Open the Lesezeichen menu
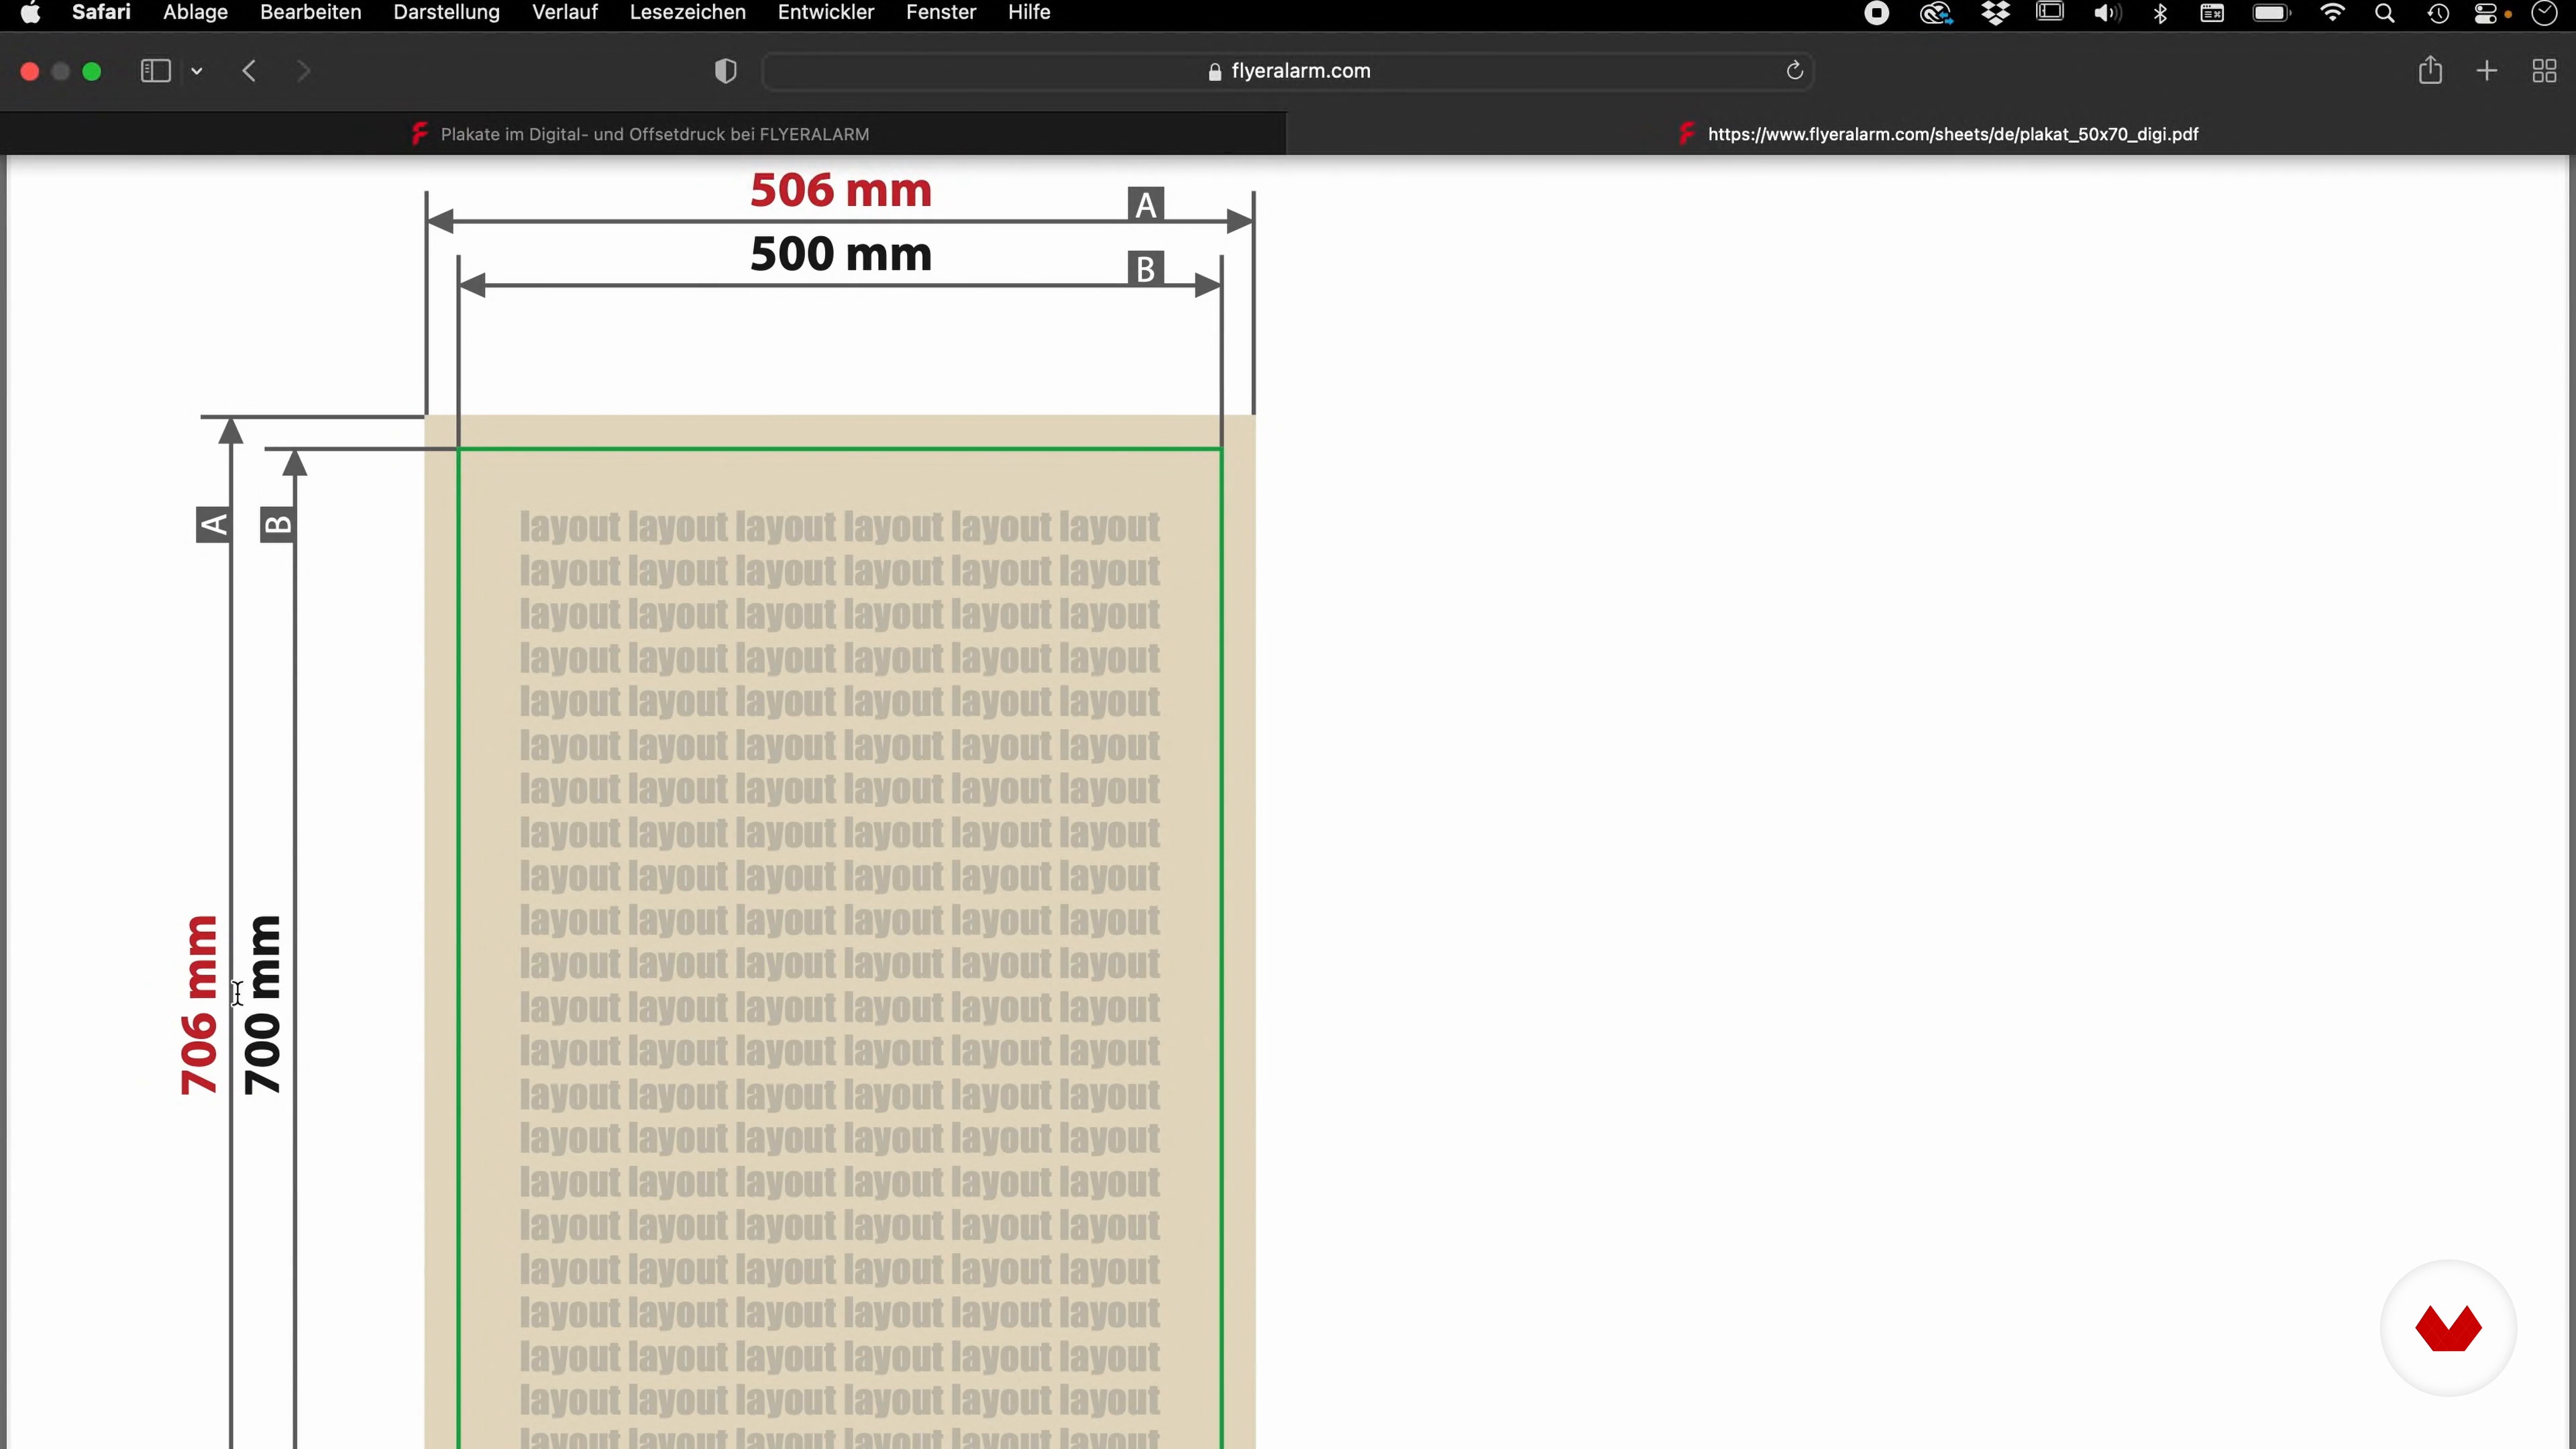Image resolution: width=2576 pixels, height=1449 pixels. [687, 12]
